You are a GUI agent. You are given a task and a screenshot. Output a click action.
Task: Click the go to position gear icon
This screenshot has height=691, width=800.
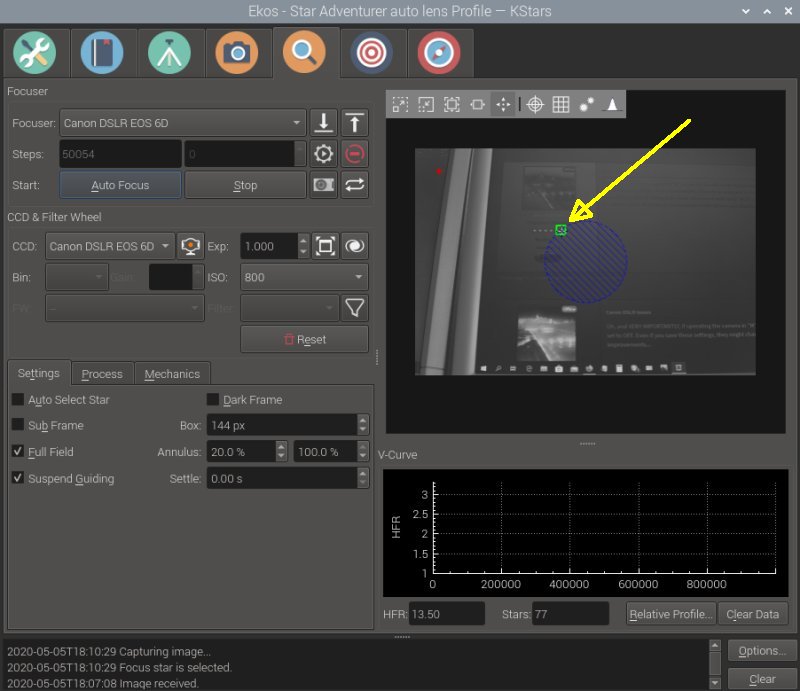click(x=323, y=154)
